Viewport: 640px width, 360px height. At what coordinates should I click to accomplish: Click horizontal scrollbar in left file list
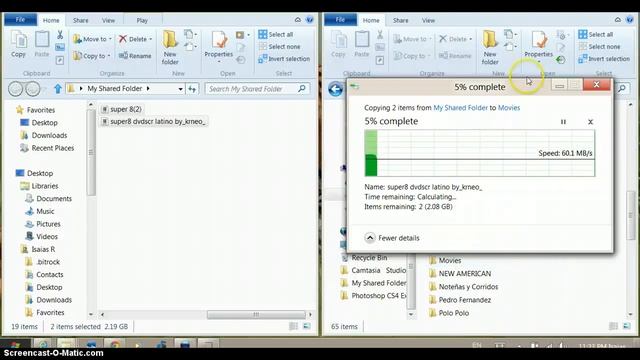[256, 315]
